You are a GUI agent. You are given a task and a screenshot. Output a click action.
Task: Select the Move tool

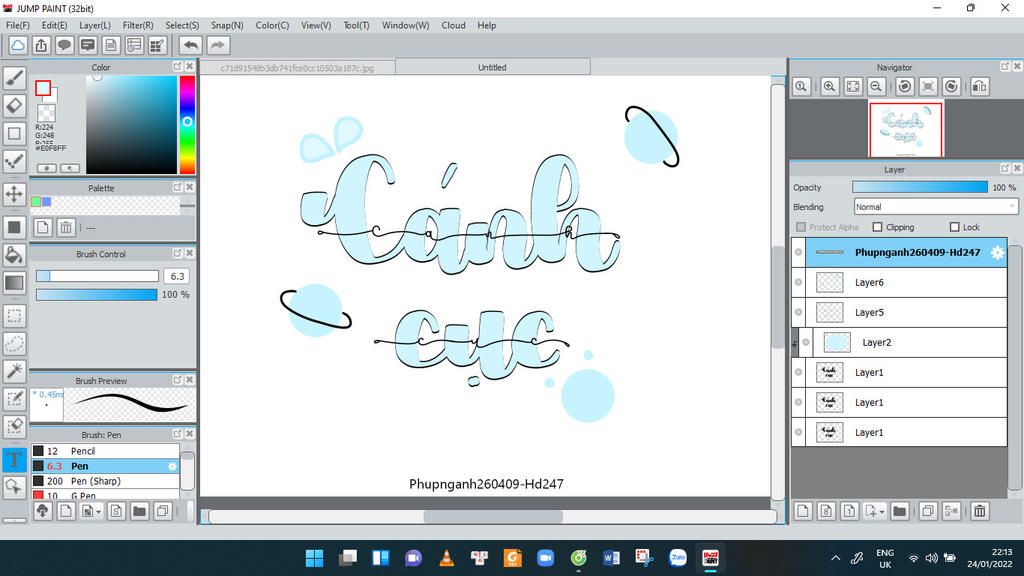click(x=14, y=194)
